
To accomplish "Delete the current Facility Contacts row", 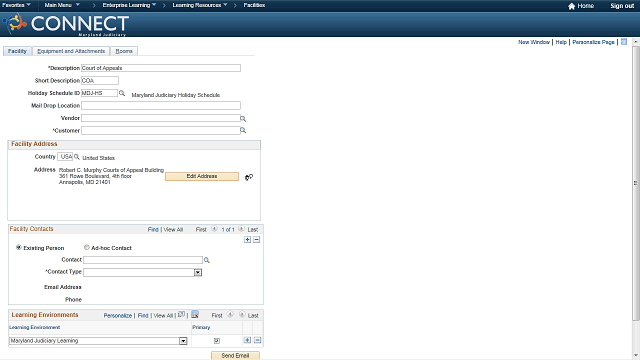I will 256,240.
